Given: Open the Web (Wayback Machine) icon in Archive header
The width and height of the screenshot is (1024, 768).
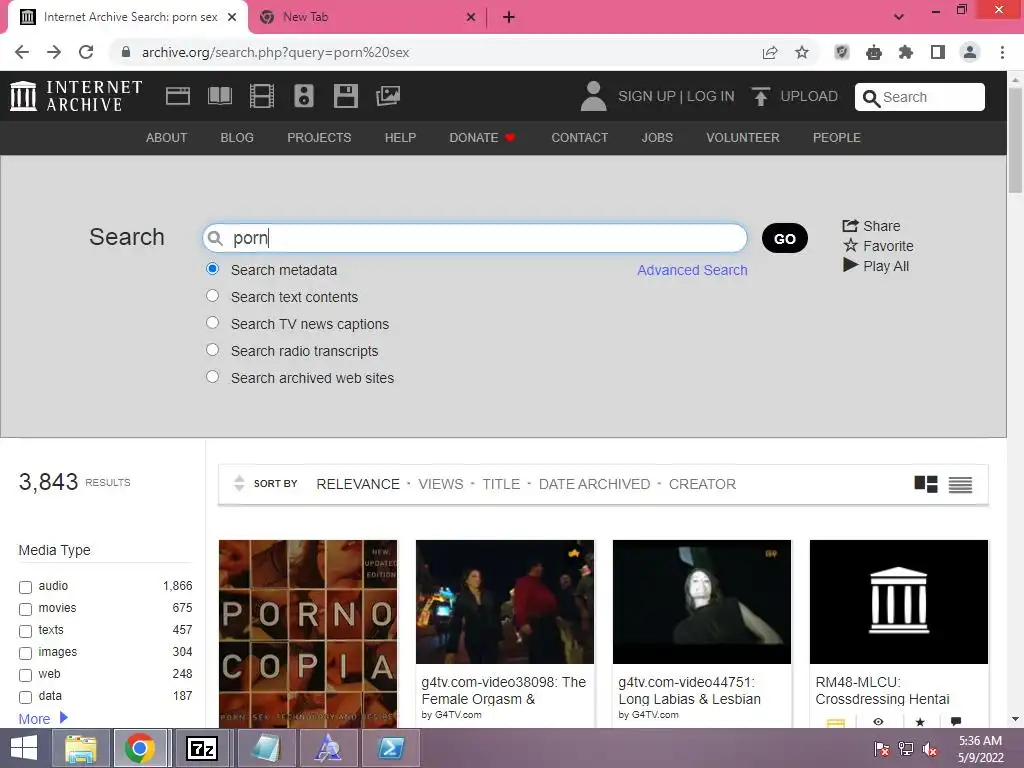Looking at the screenshot, I should (x=178, y=97).
